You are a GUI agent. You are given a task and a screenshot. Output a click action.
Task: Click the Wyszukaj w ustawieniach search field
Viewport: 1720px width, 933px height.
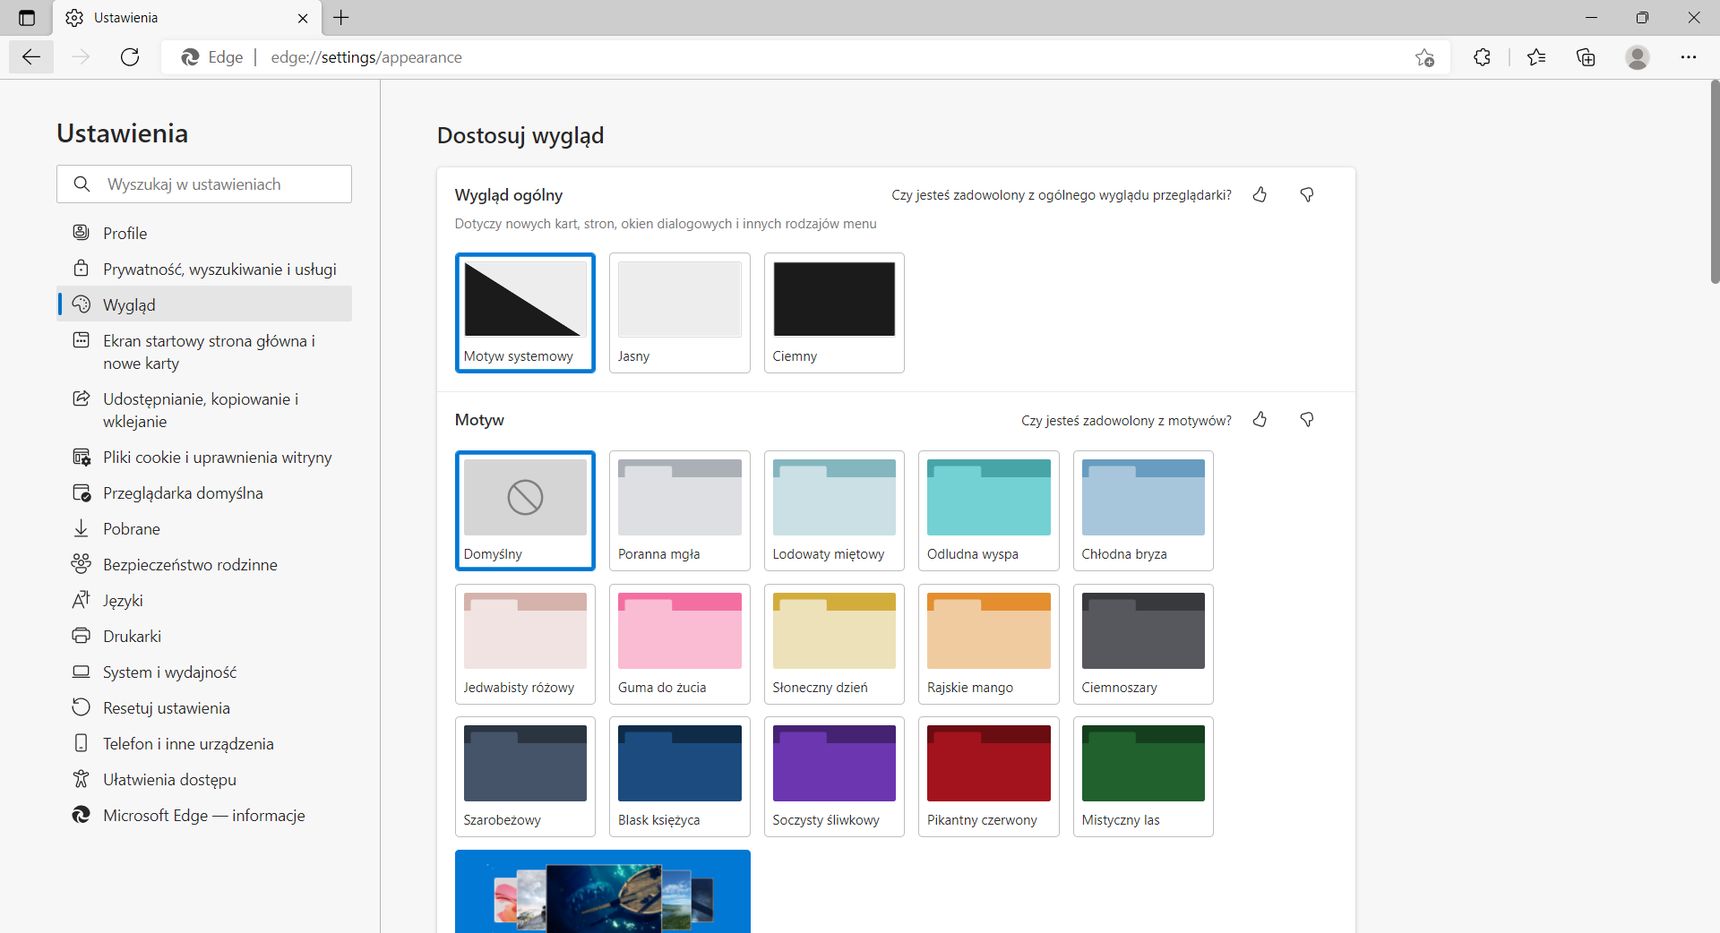204,184
